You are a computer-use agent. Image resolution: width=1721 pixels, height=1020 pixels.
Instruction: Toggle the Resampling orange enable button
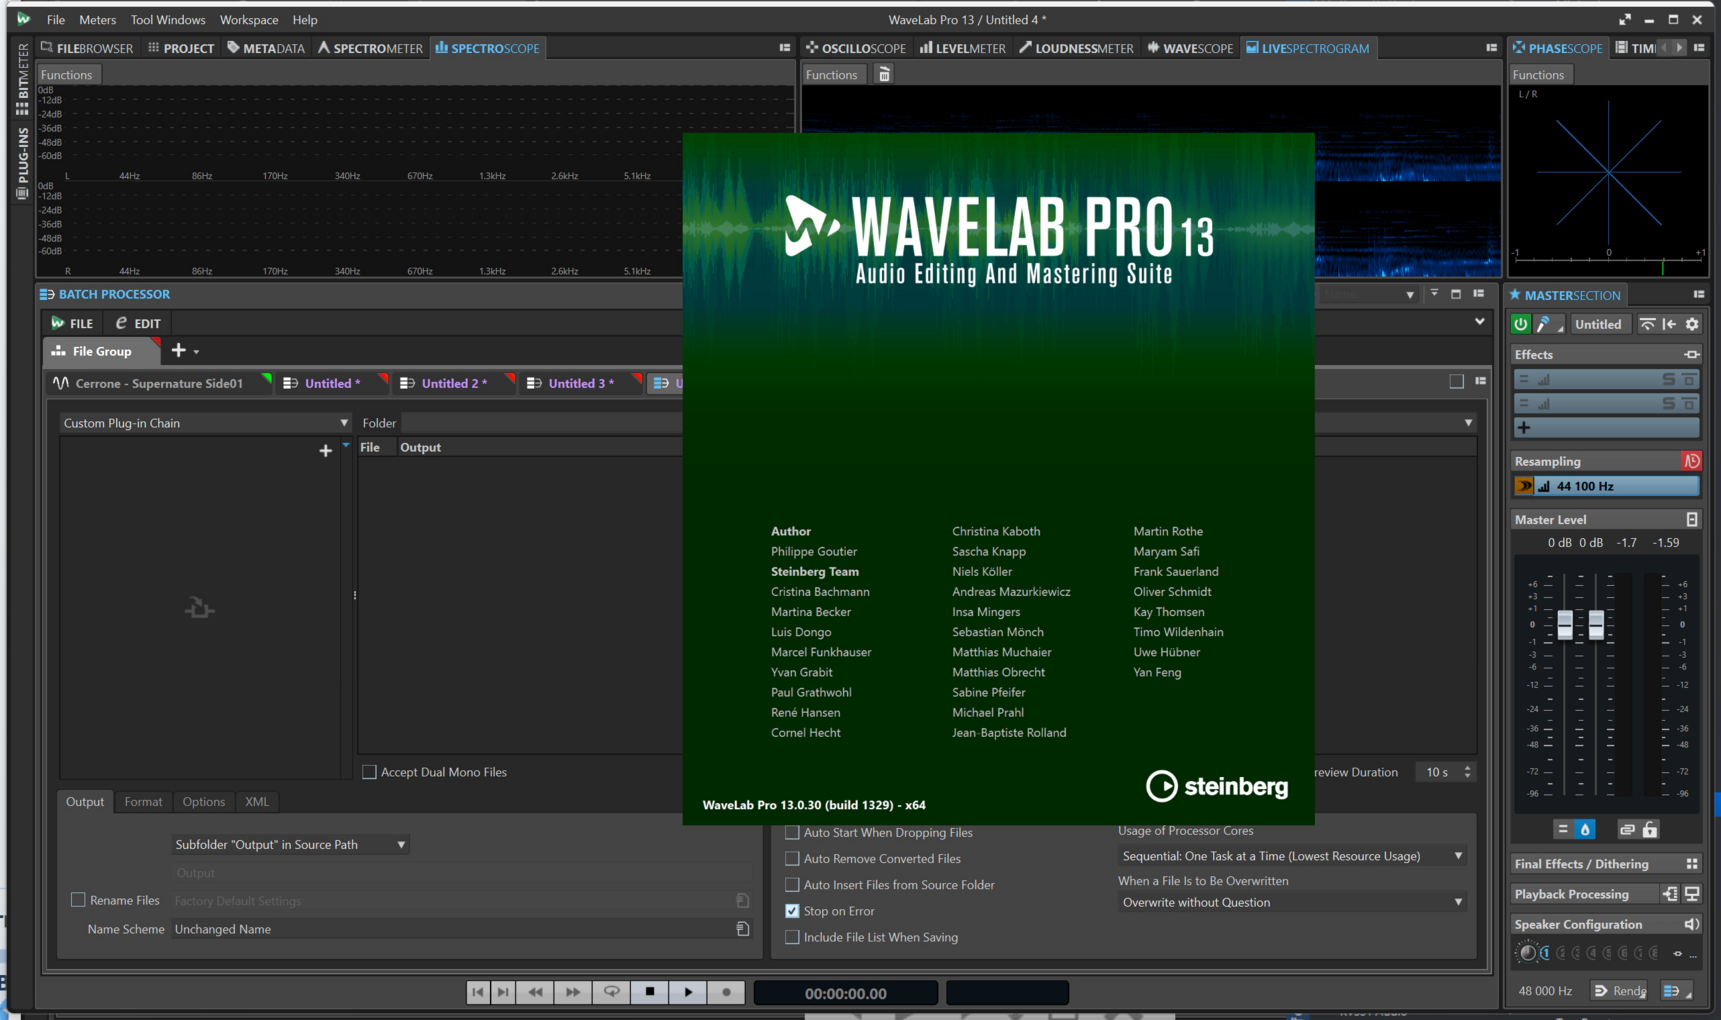pyautogui.click(x=1524, y=486)
